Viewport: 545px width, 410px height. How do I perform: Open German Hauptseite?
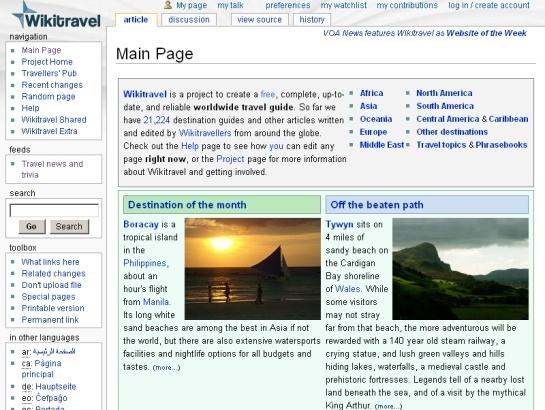point(56,386)
